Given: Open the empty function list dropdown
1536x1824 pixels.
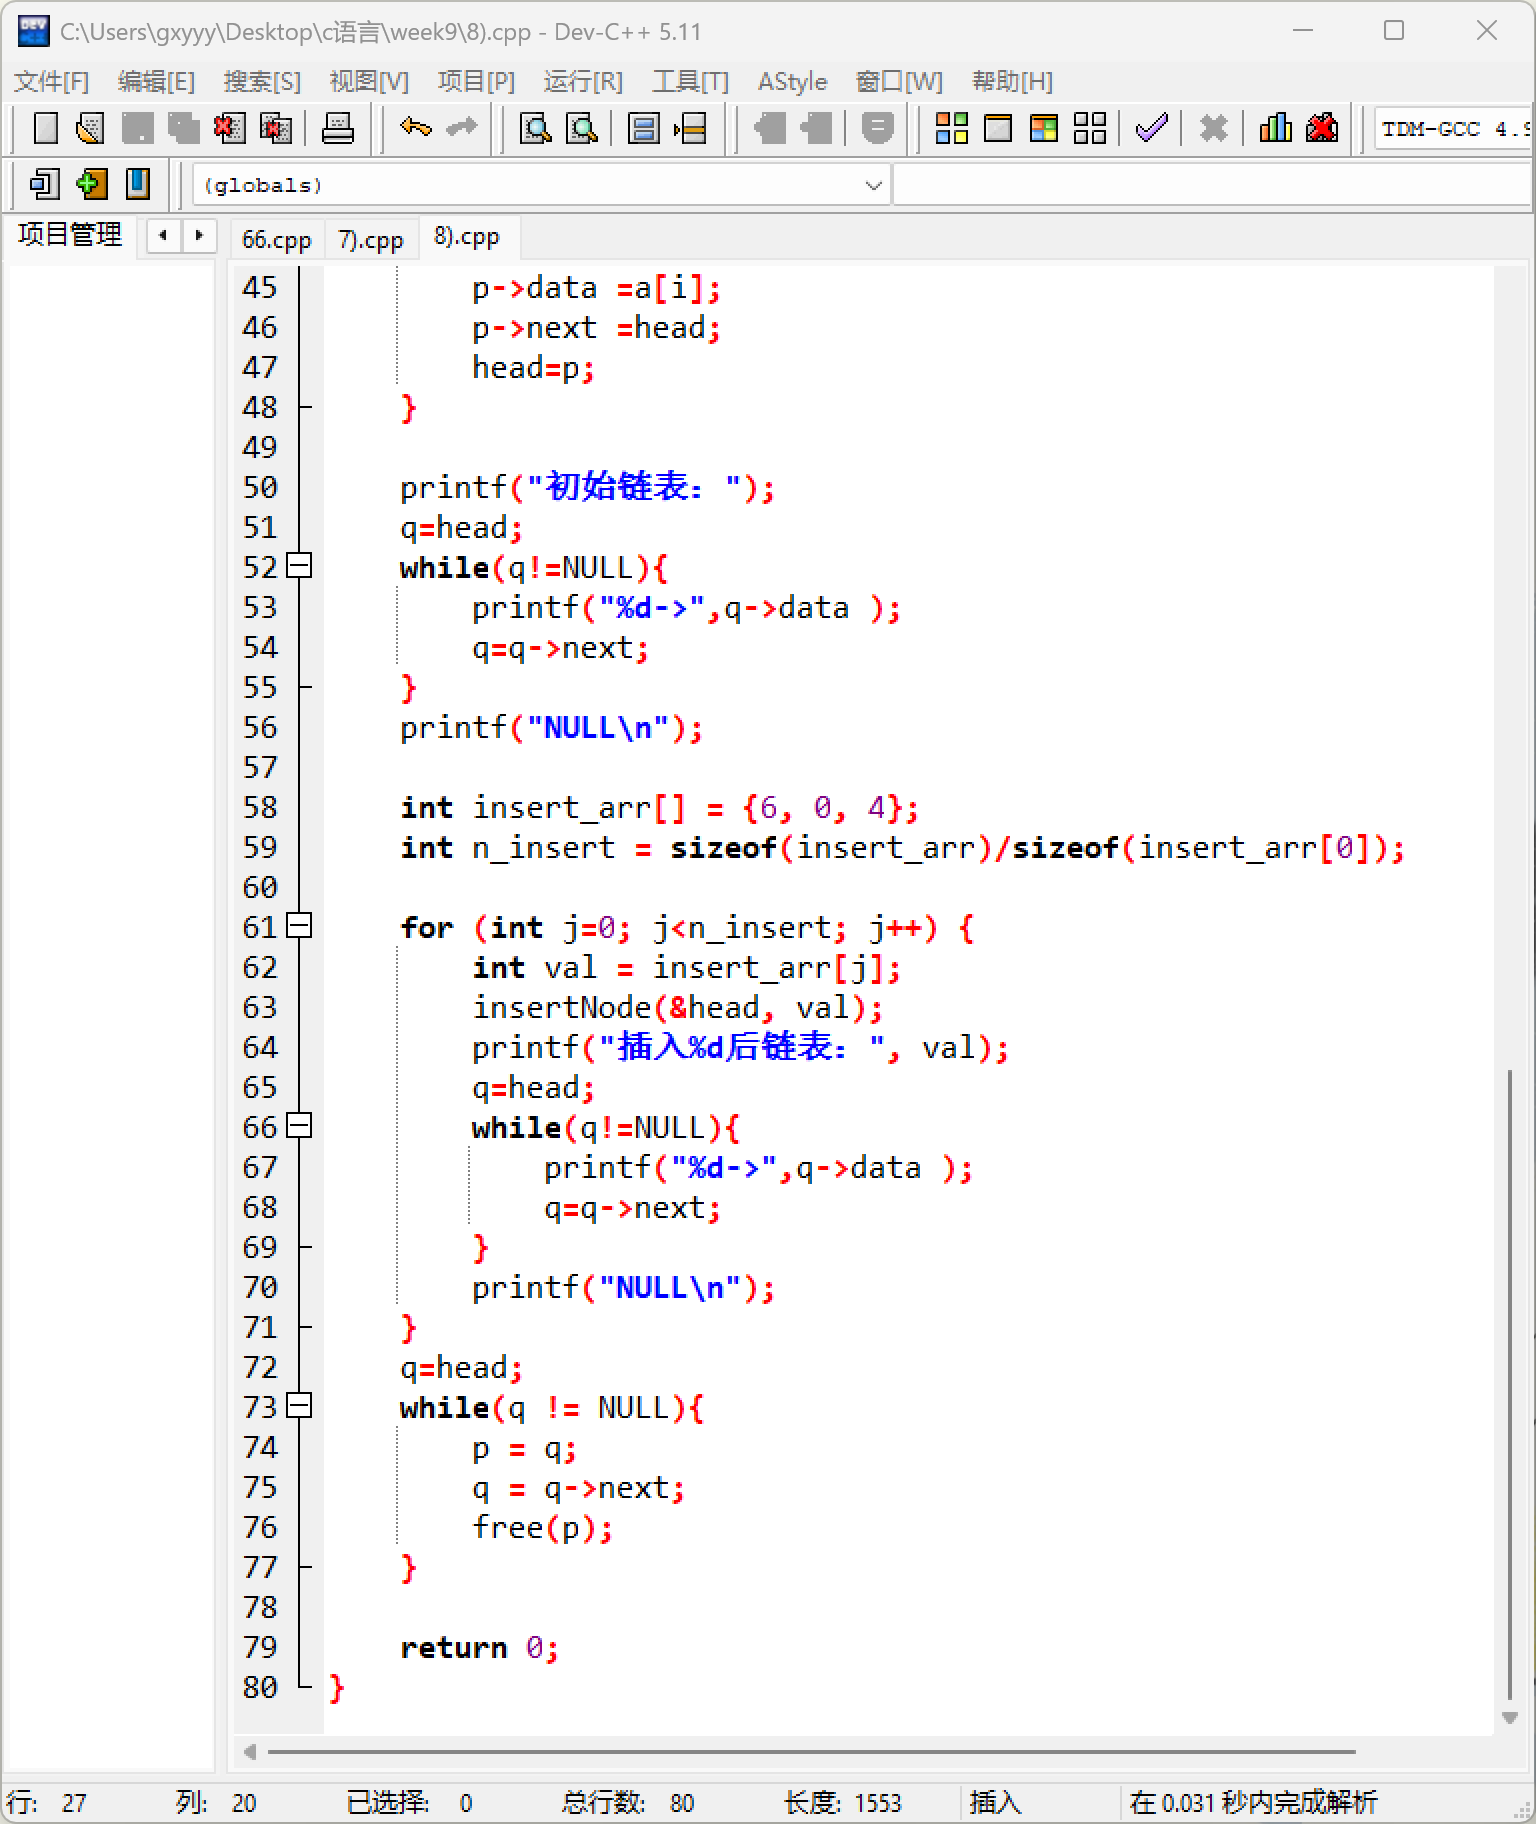Looking at the screenshot, I should 1213,185.
